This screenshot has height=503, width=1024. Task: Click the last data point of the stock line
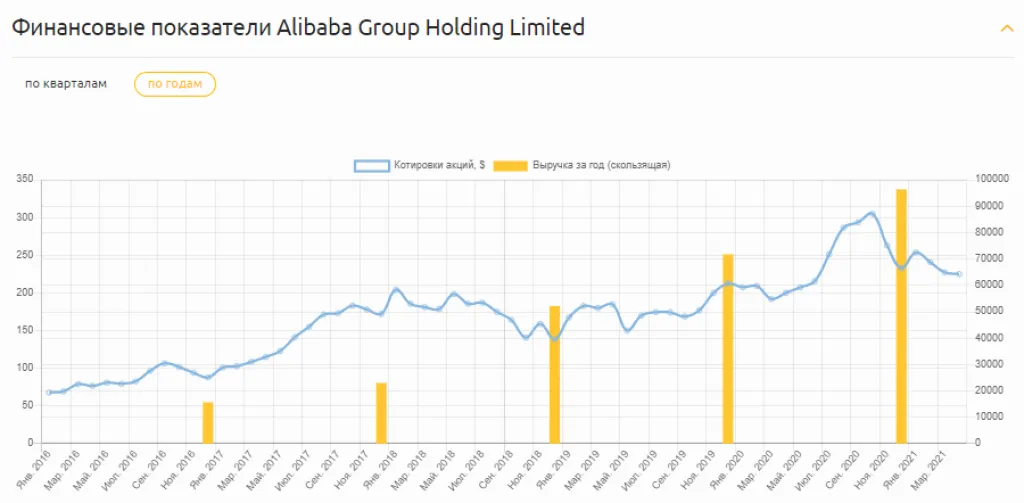coord(959,274)
